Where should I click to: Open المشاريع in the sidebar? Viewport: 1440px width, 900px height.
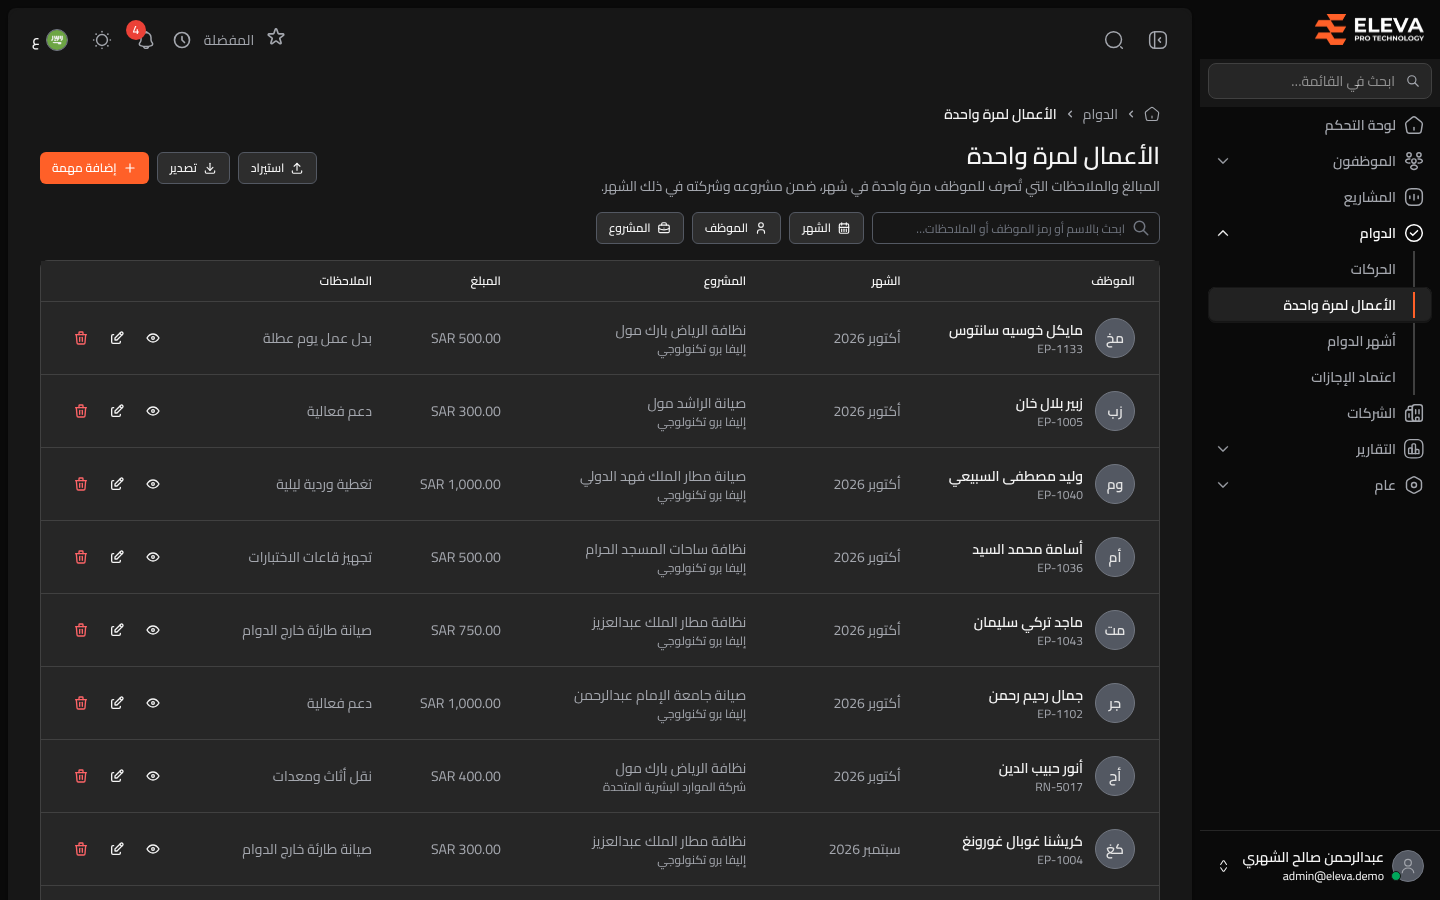[1320, 197]
